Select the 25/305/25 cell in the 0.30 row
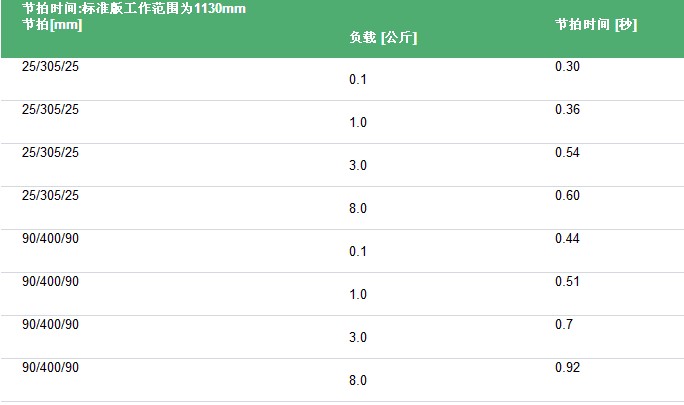Screen dimensions: 684x405 coord(50,66)
